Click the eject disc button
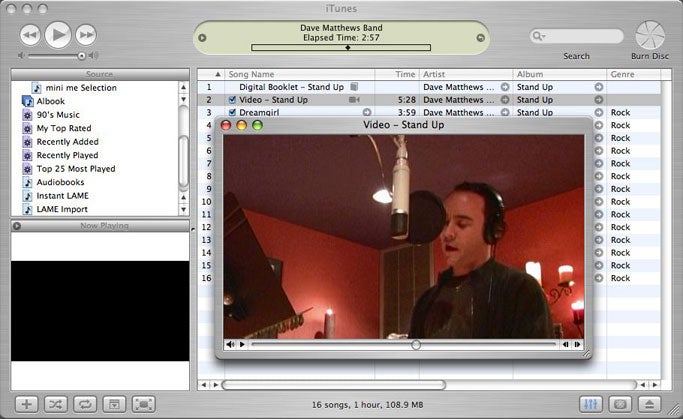The image size is (683, 419). tap(649, 404)
